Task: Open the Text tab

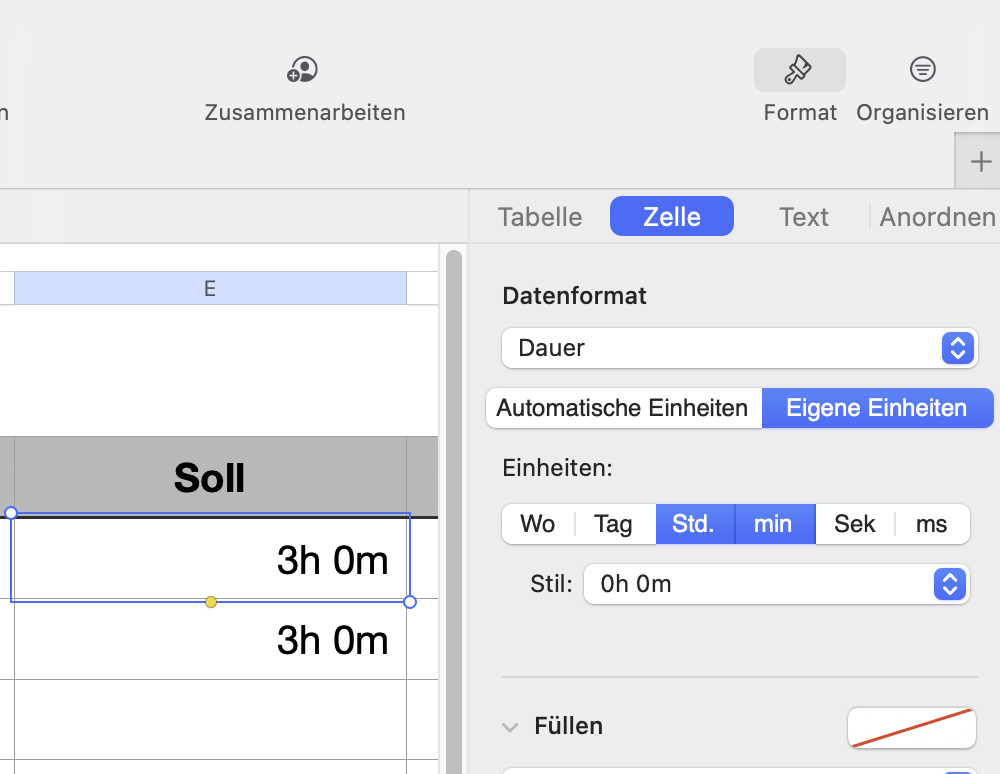Action: tap(804, 217)
